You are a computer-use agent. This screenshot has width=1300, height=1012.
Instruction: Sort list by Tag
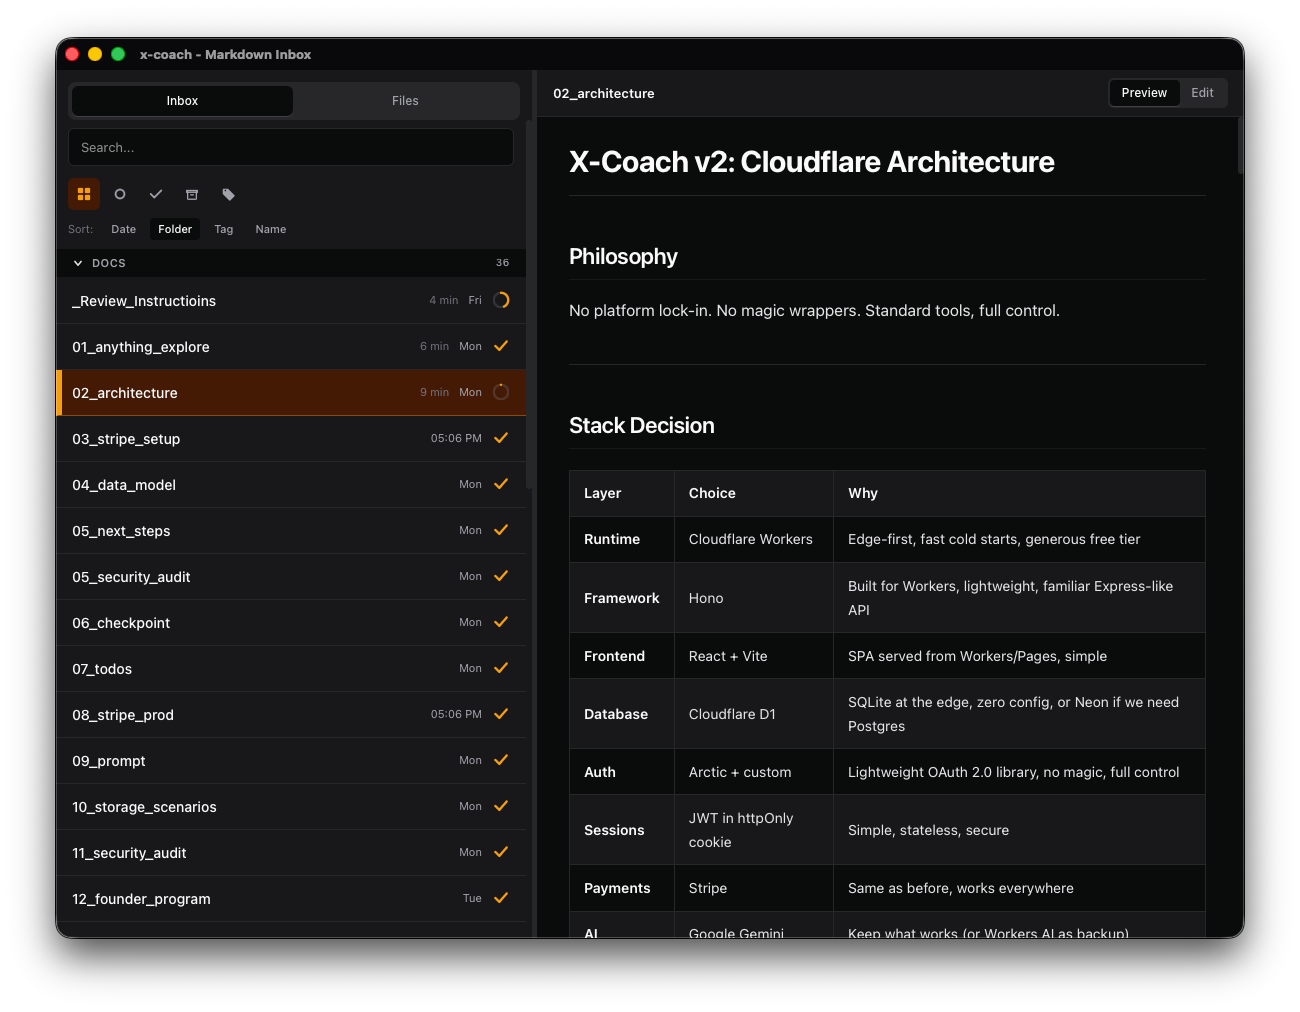pyautogui.click(x=224, y=229)
